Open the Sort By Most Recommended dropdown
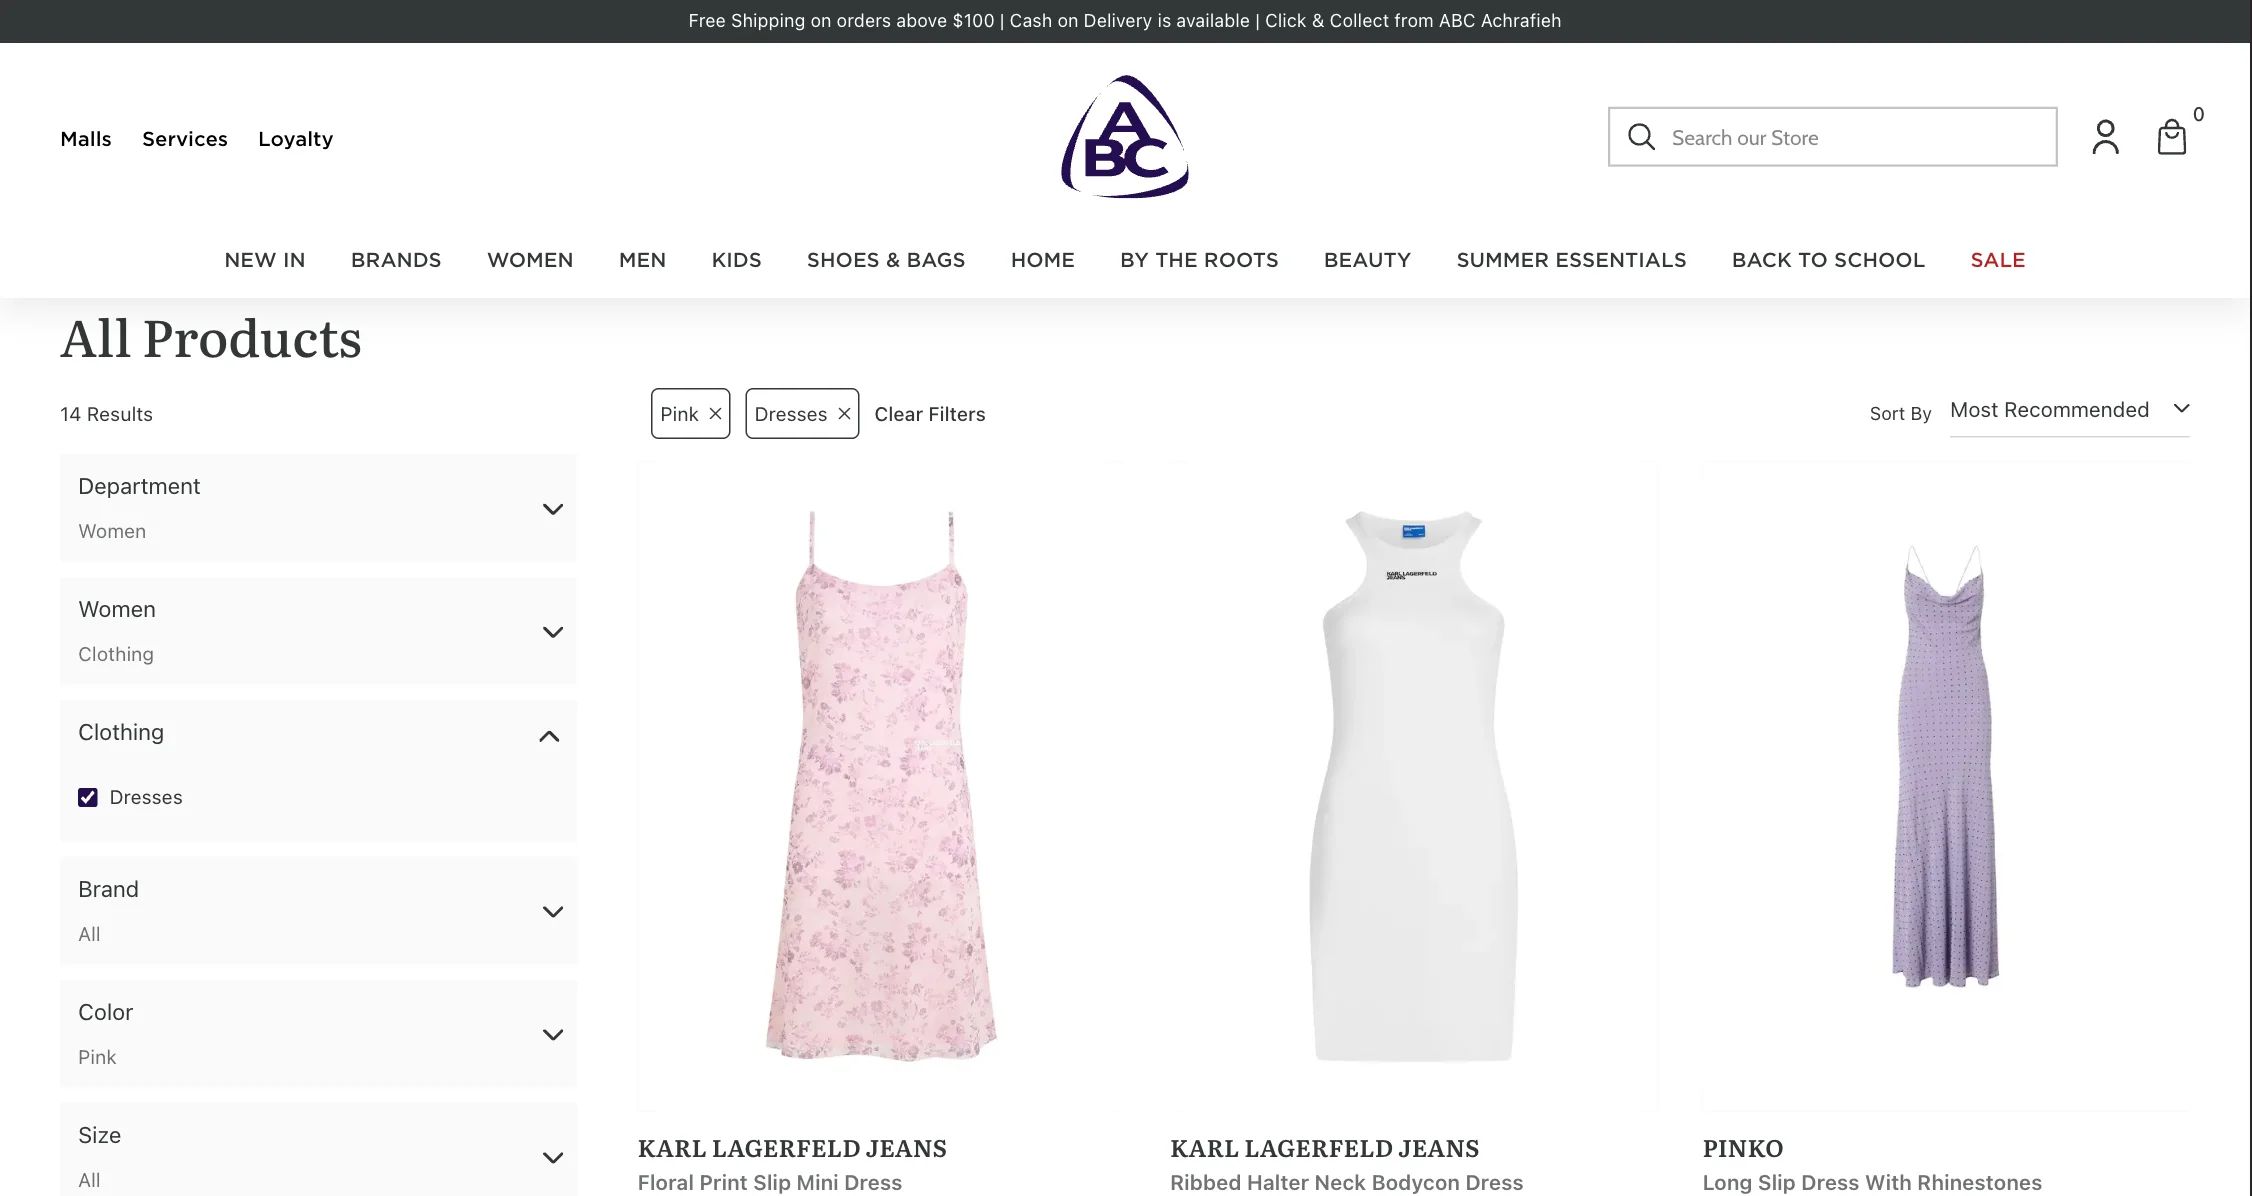 point(2069,410)
